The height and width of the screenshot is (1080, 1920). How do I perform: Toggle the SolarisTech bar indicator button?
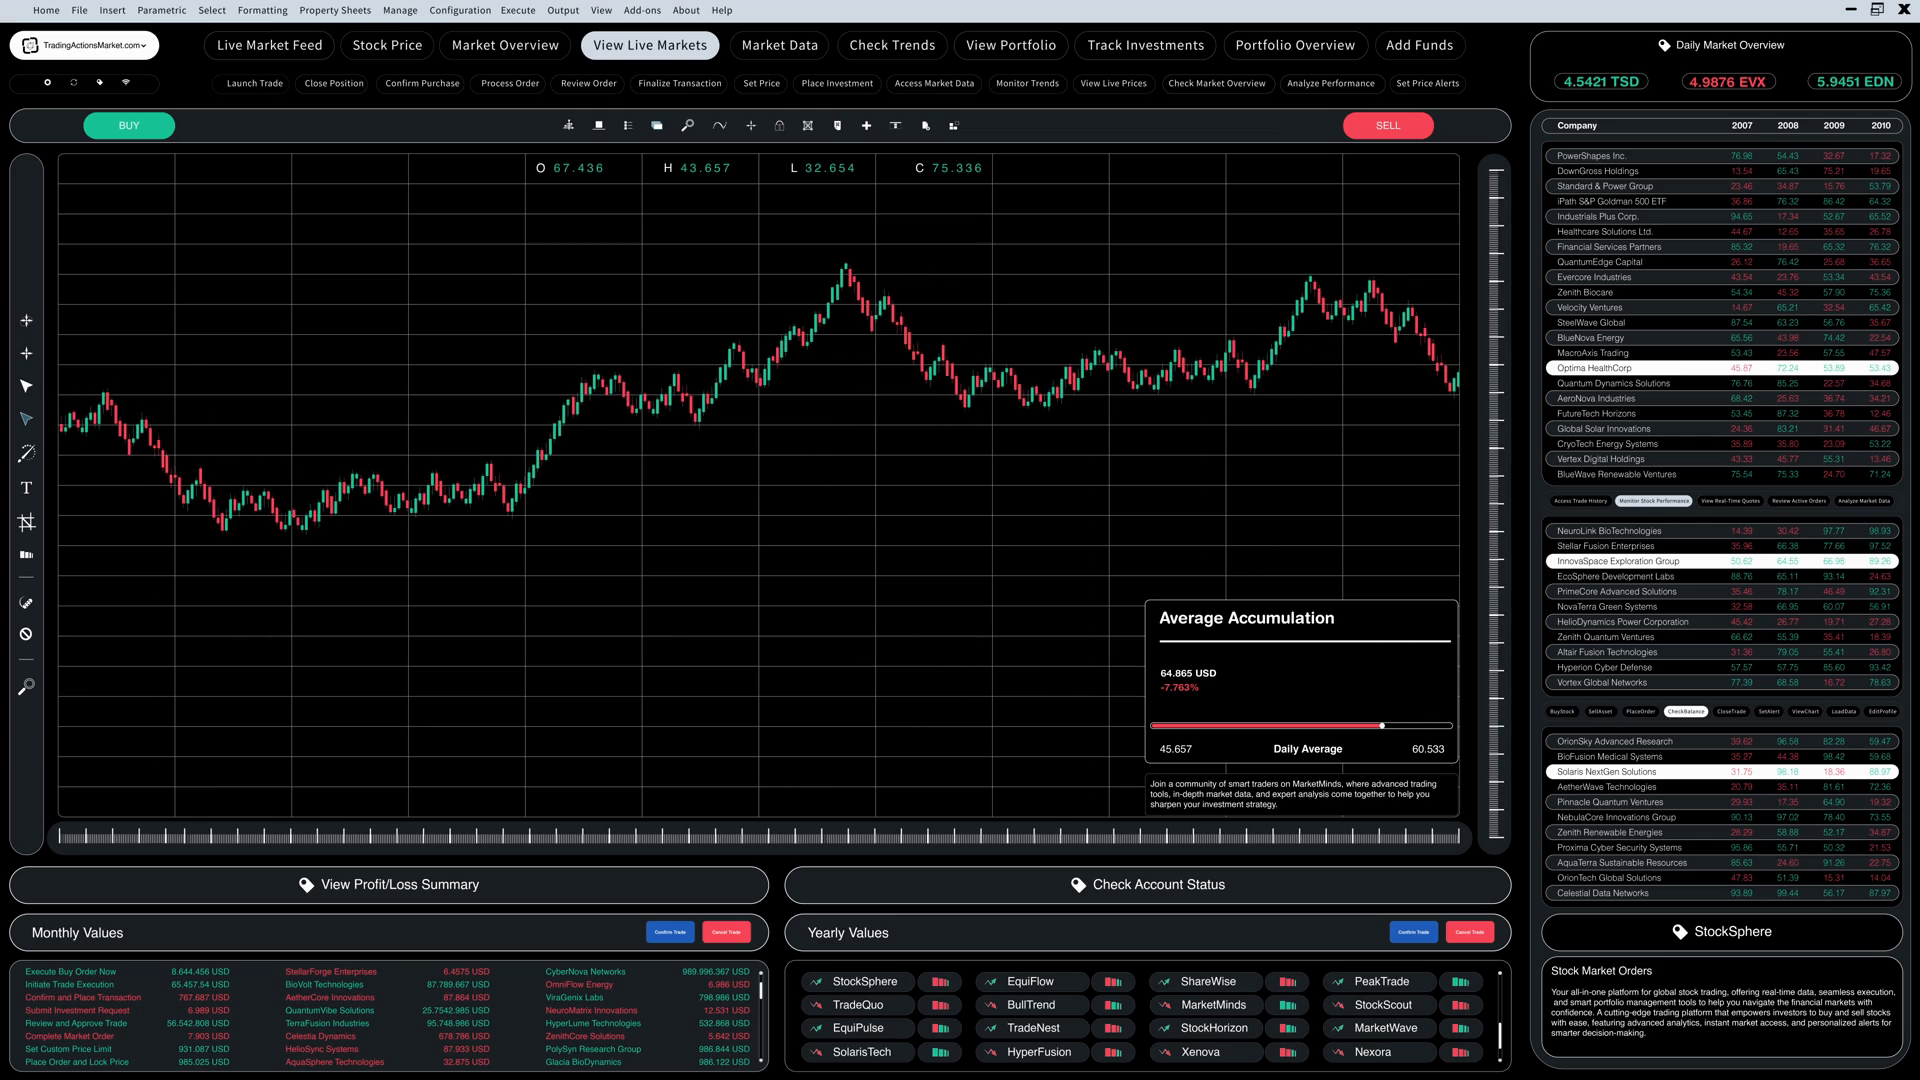[x=940, y=1052]
